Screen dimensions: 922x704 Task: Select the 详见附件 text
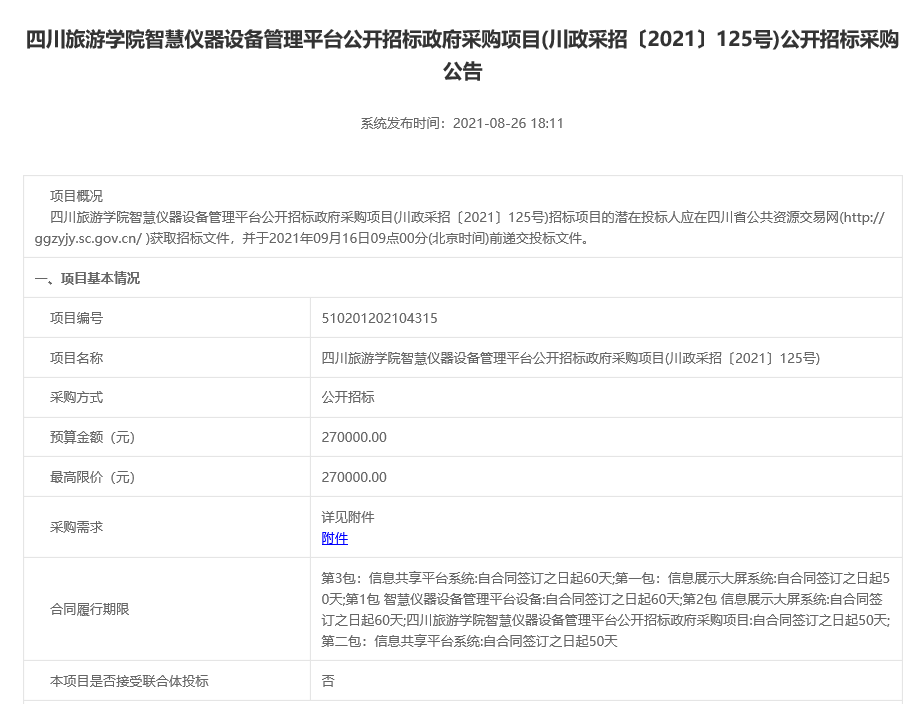pos(348,517)
